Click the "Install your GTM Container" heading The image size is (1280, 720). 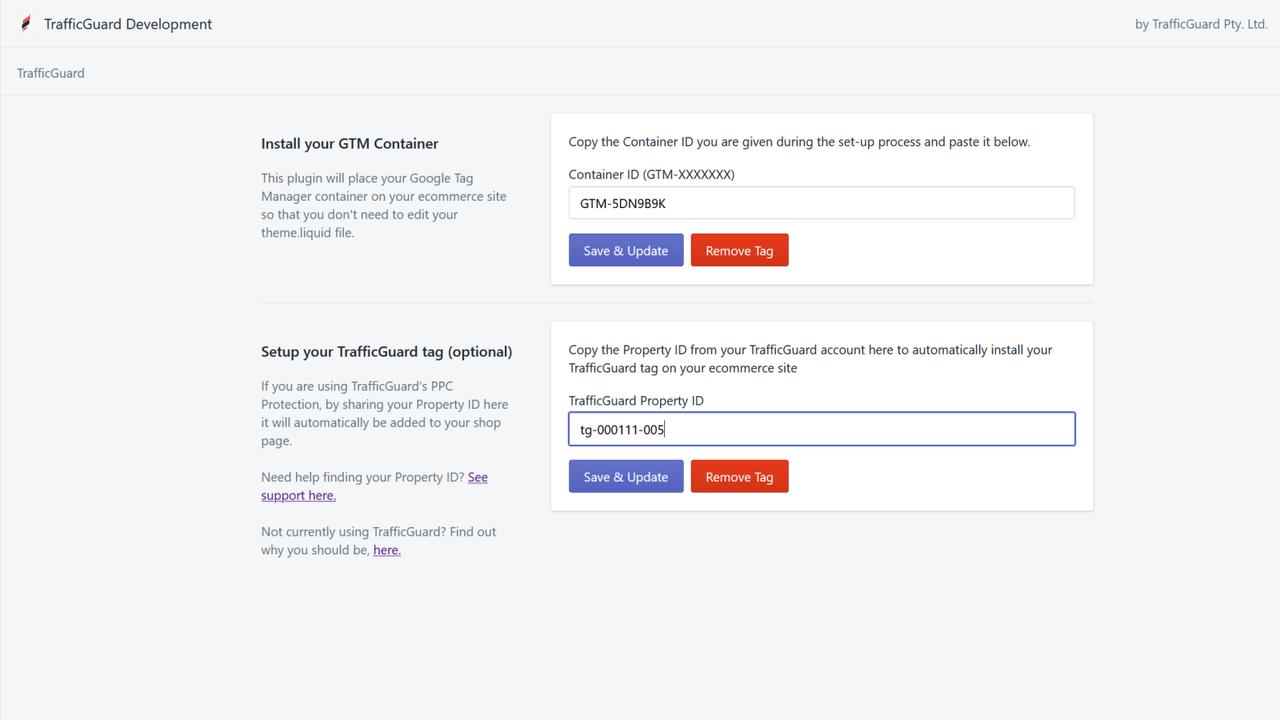point(350,144)
